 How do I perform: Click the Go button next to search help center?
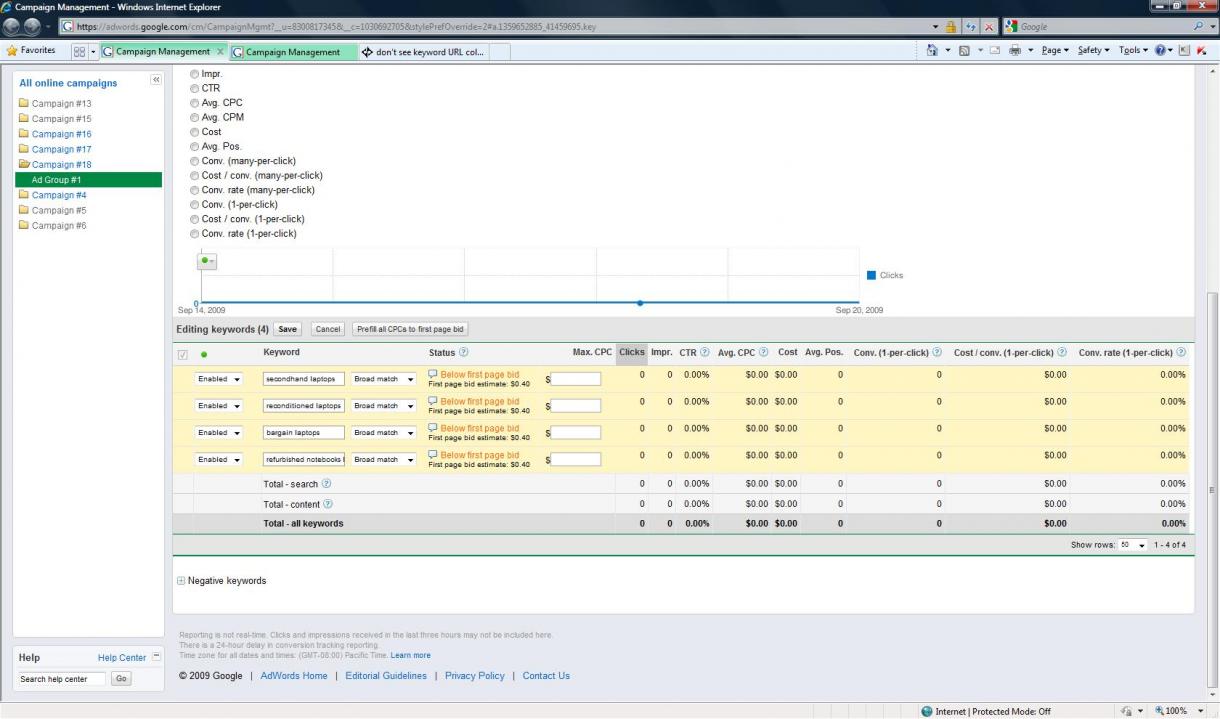tap(121, 679)
